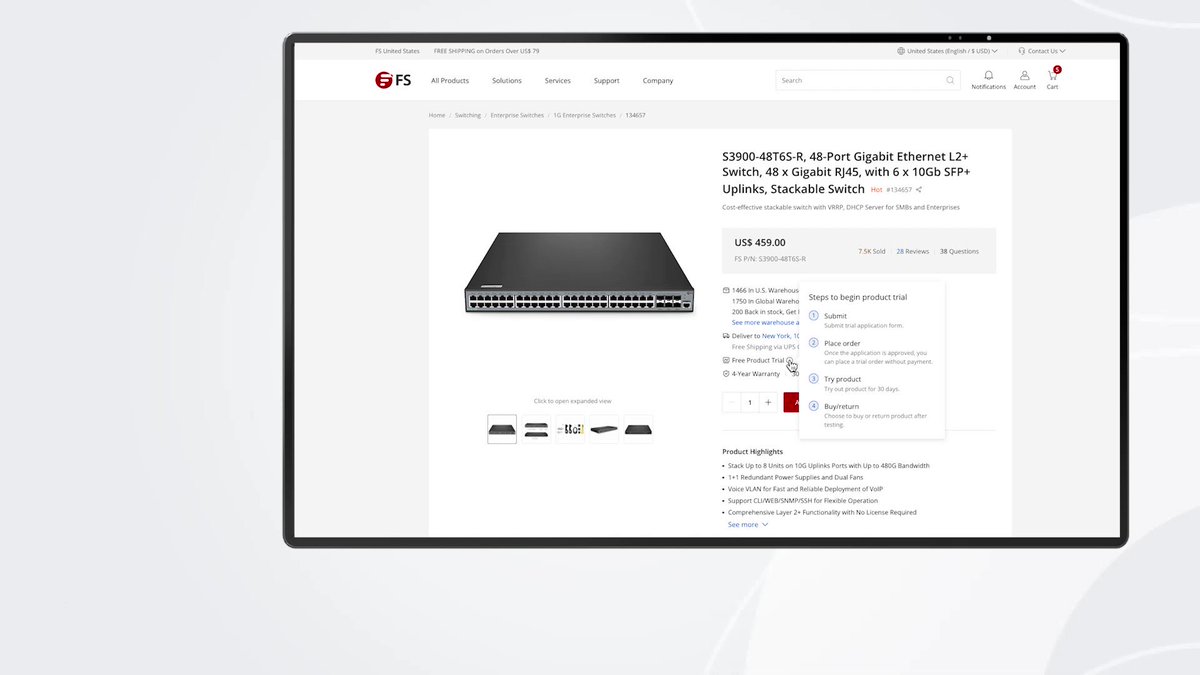The image size is (1200, 675).
Task: Open the Notifications bell icon
Action: [989, 75]
